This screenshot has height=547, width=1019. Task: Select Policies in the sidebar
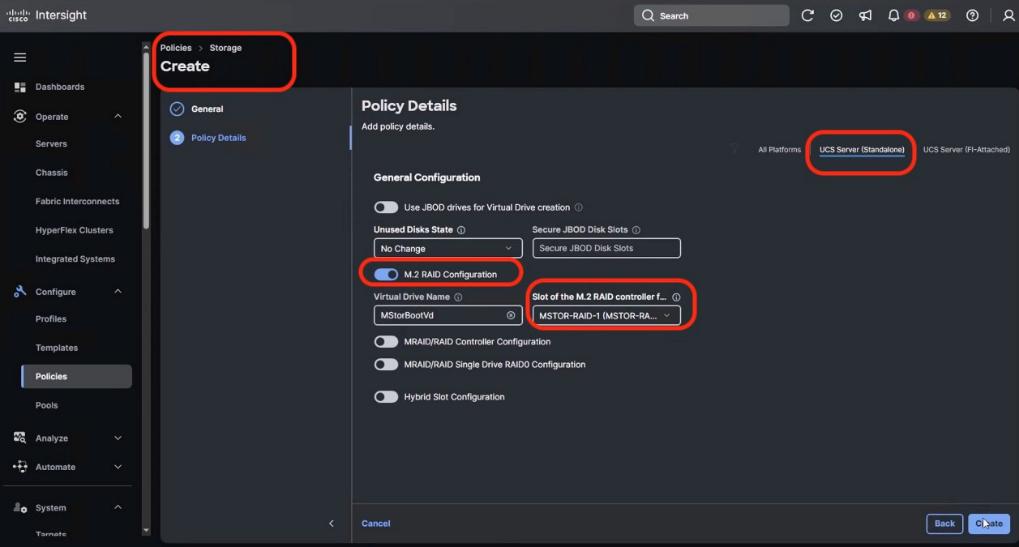click(x=77, y=376)
